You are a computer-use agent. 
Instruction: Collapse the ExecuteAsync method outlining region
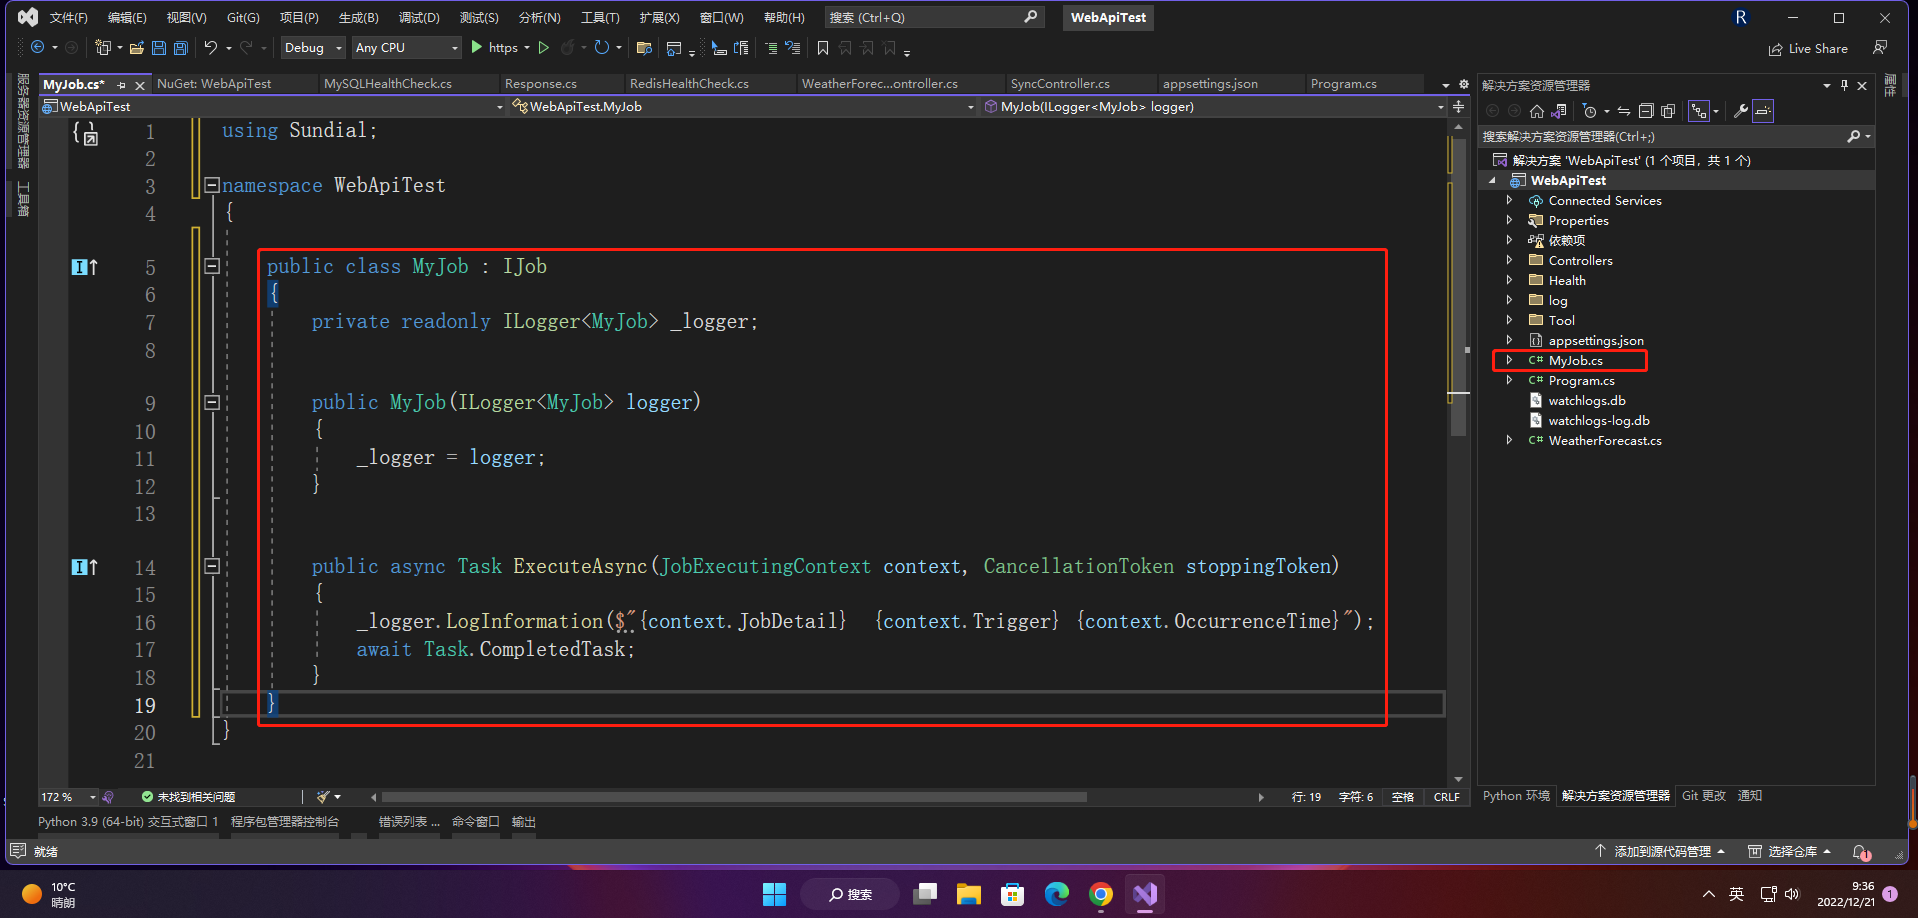(x=212, y=566)
